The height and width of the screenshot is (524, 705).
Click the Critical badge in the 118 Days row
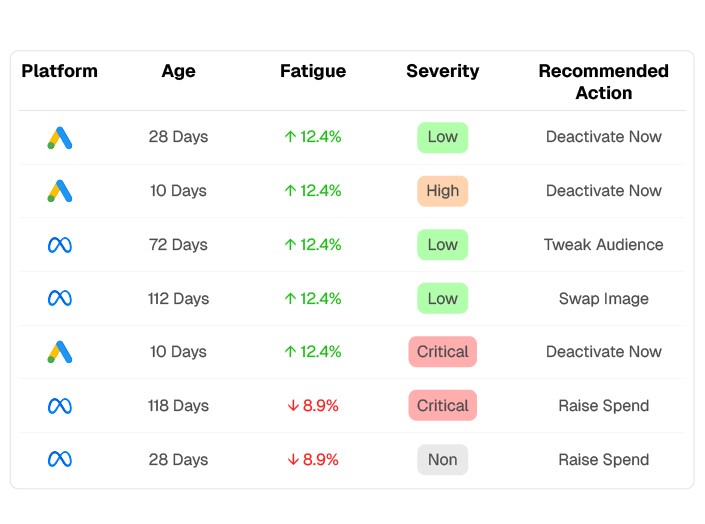pyautogui.click(x=442, y=406)
